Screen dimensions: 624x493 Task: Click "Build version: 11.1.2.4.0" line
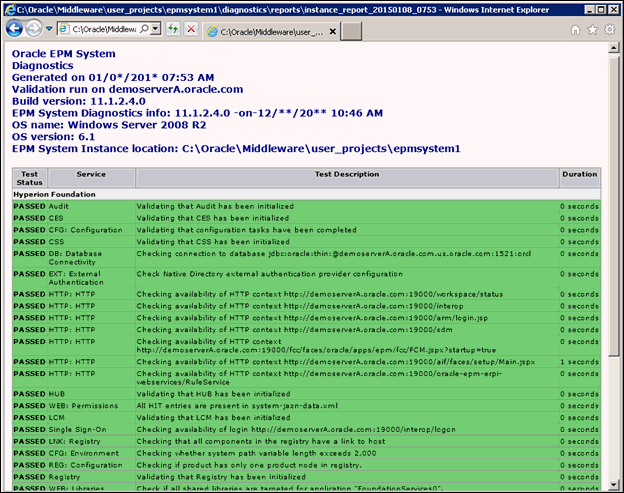click(x=79, y=101)
